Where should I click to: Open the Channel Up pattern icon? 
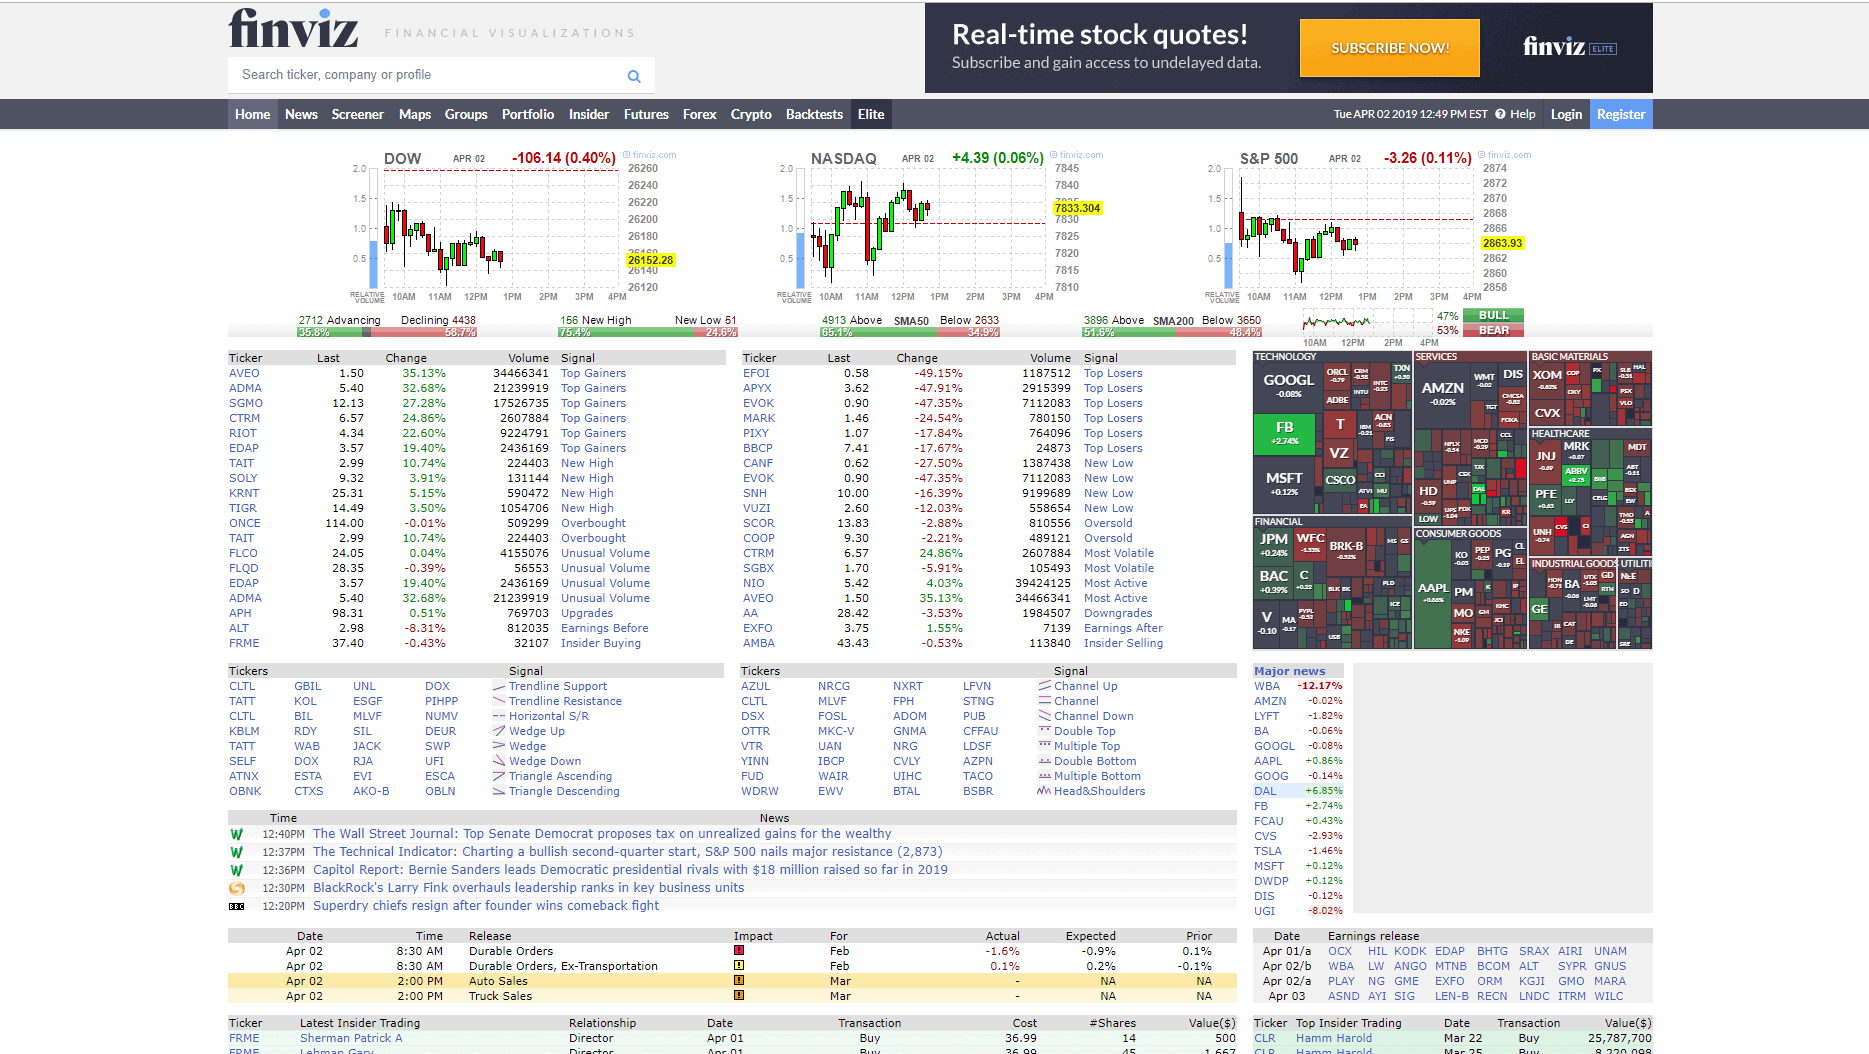pos(1044,686)
